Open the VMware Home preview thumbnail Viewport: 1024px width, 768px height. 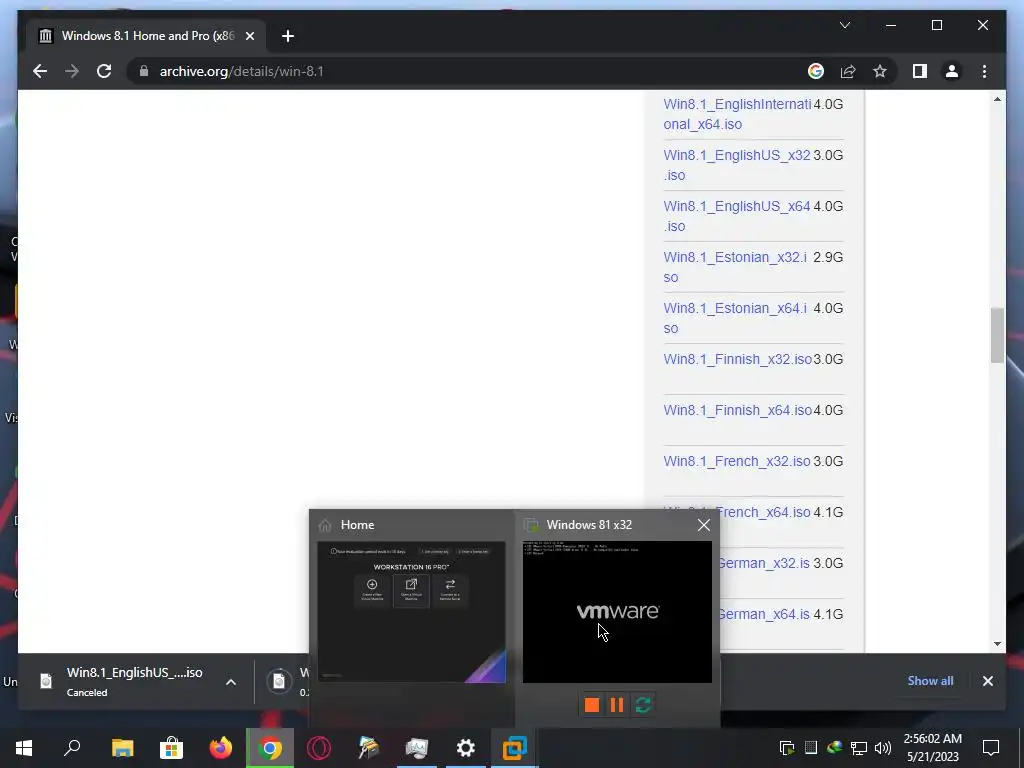click(x=411, y=612)
